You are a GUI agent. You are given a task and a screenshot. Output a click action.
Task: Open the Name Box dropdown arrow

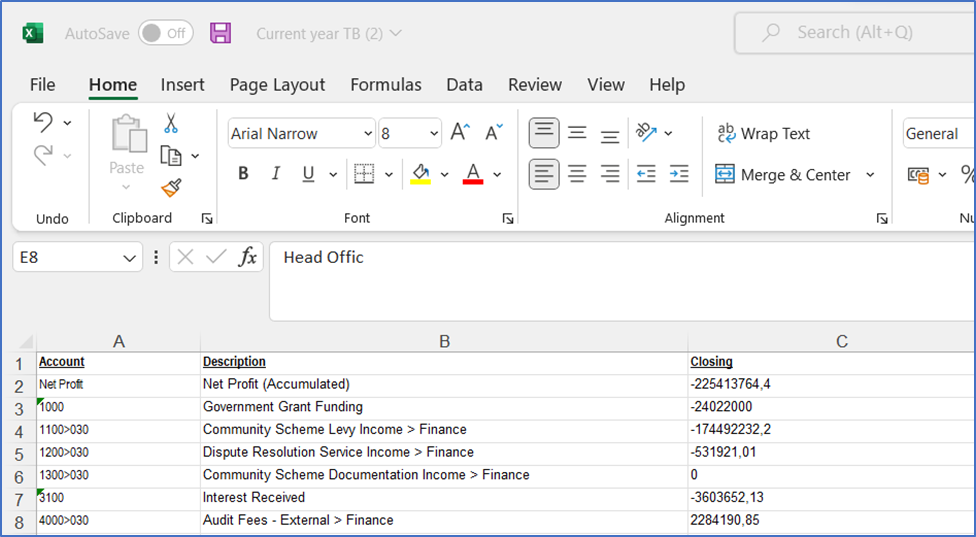(x=130, y=258)
